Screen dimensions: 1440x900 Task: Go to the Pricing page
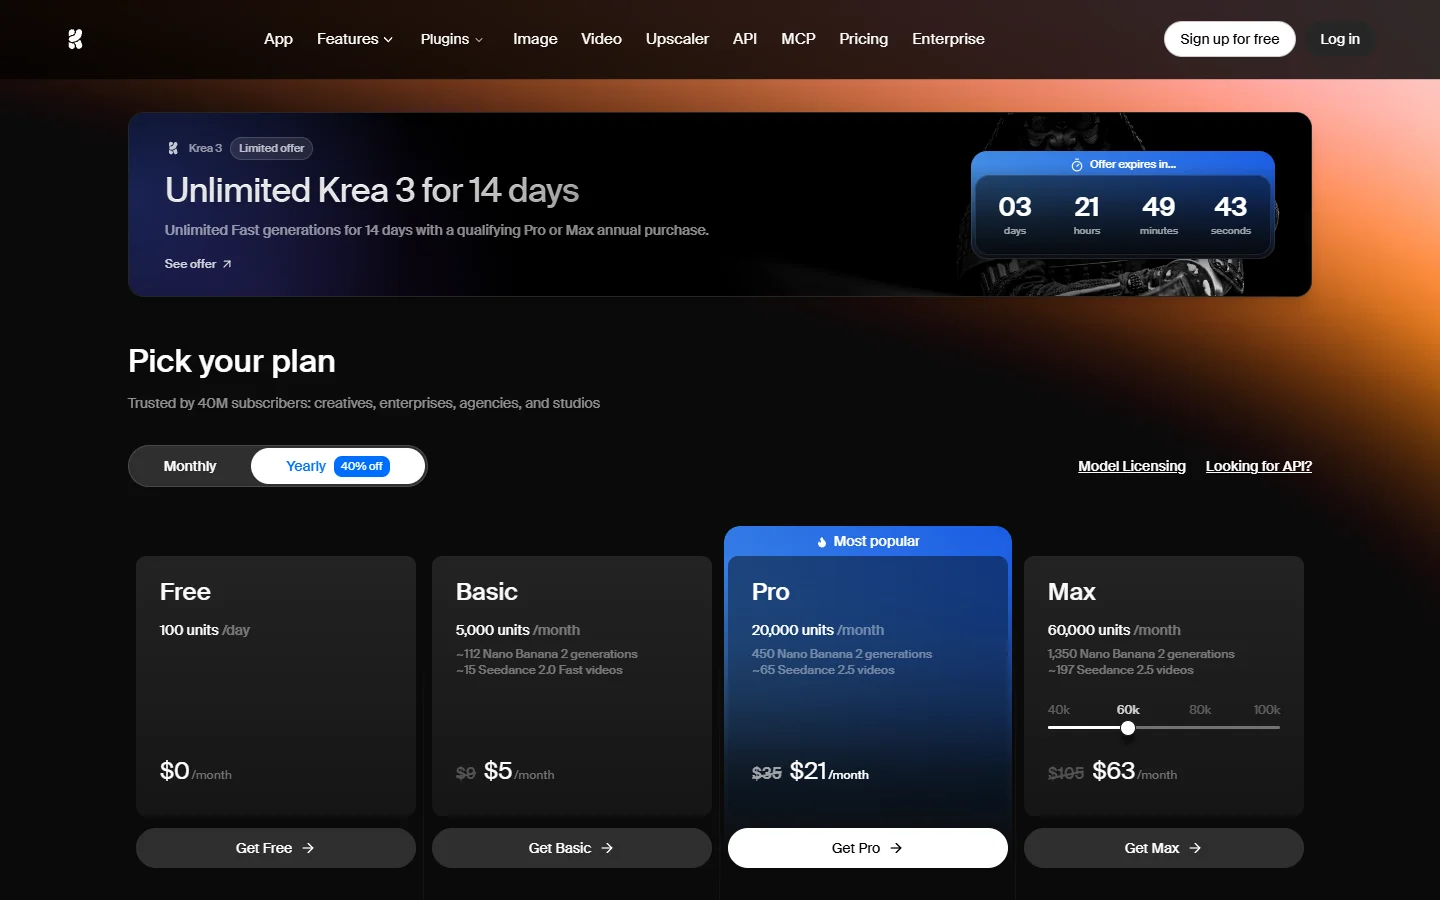[x=863, y=39]
